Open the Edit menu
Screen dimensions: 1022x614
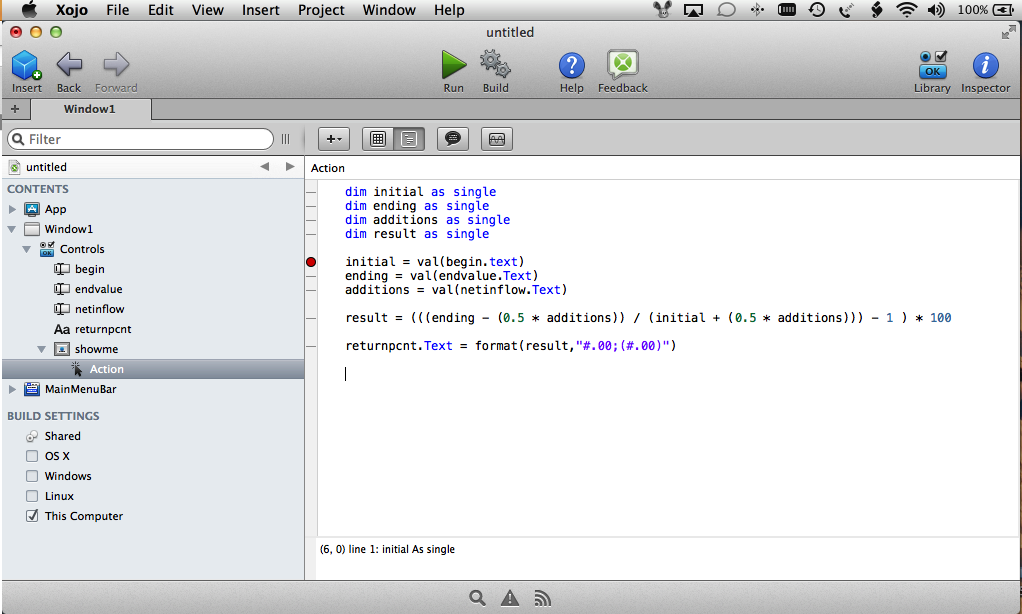tap(160, 10)
